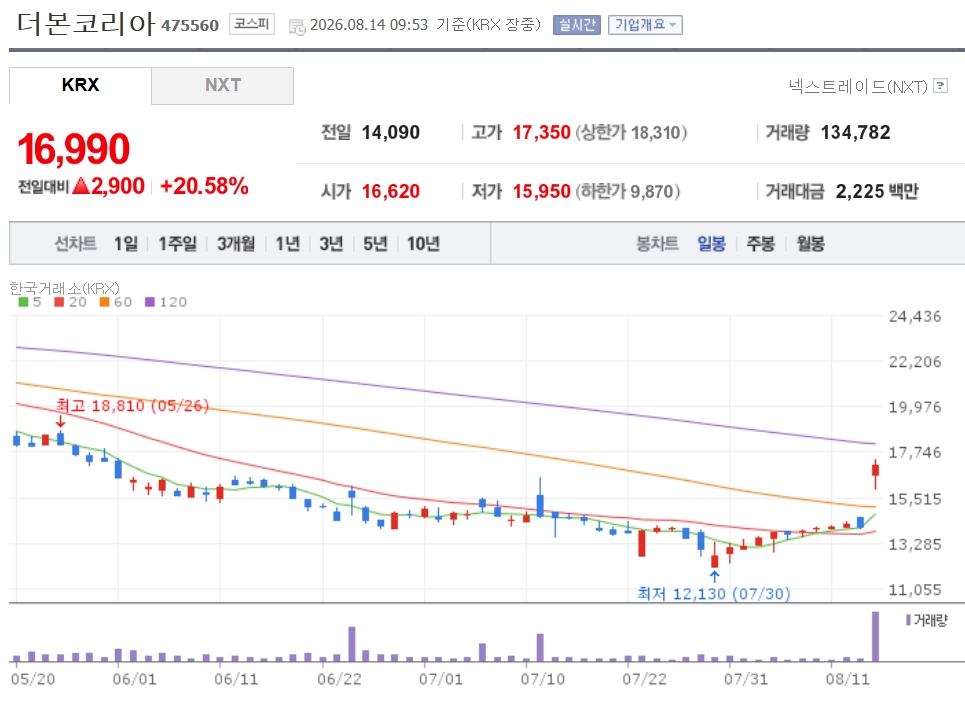This screenshot has width=965, height=708.
Task: Click the purple 120-day moving average legend
Action: [166, 302]
